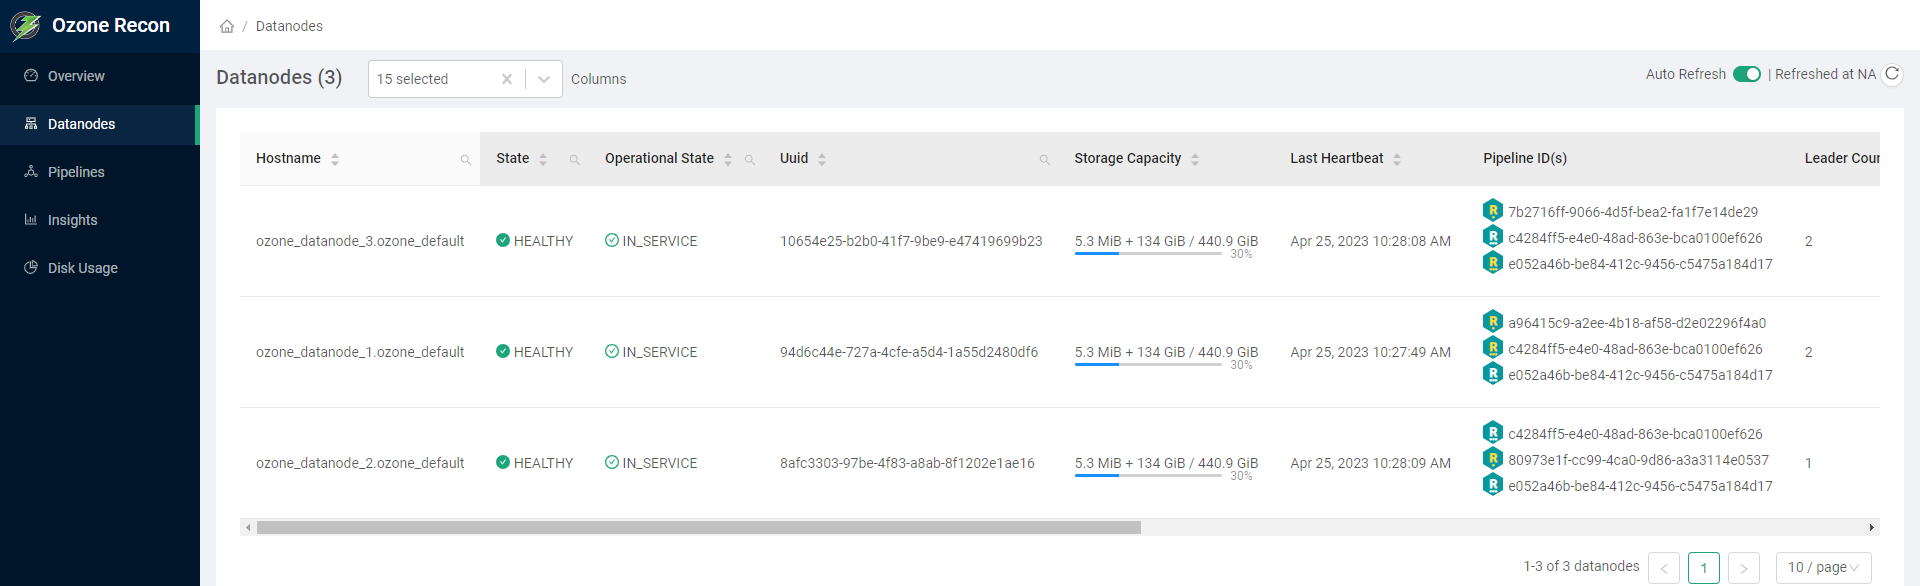Open State column search filter icon
1920x586 pixels.
575,160
